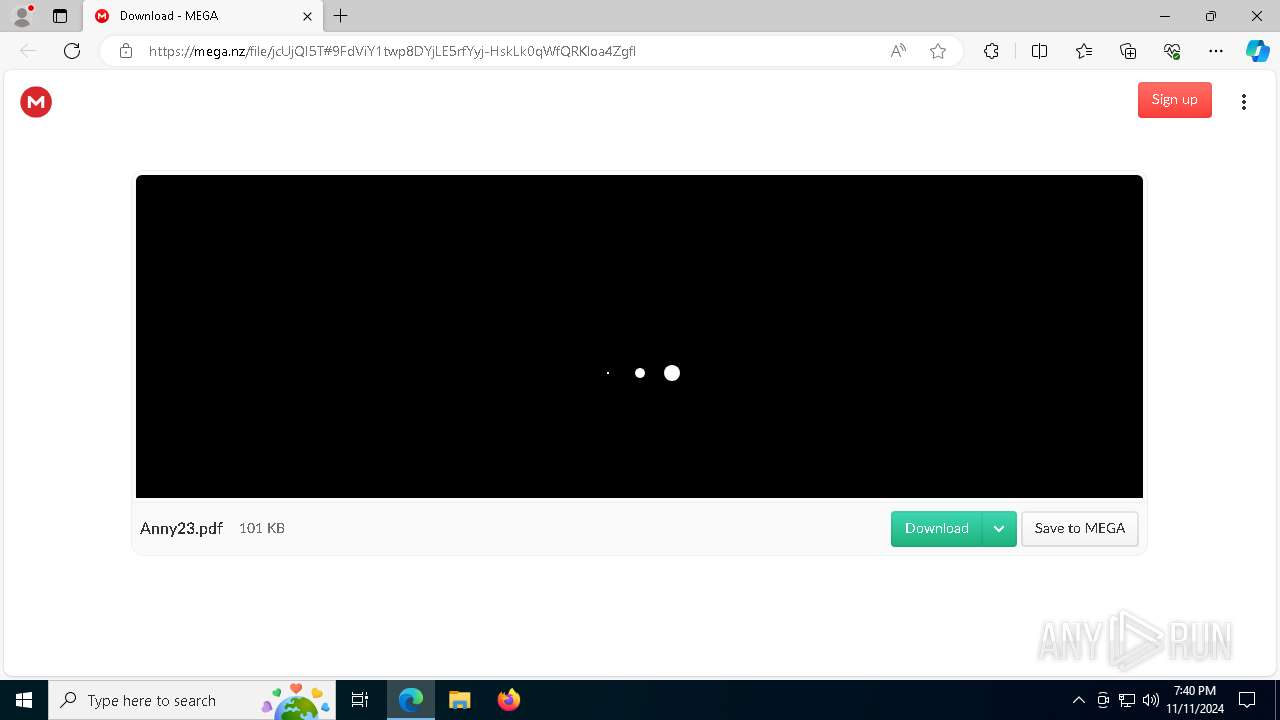Minimize the Edge window
The image size is (1280, 720).
coord(1165,16)
